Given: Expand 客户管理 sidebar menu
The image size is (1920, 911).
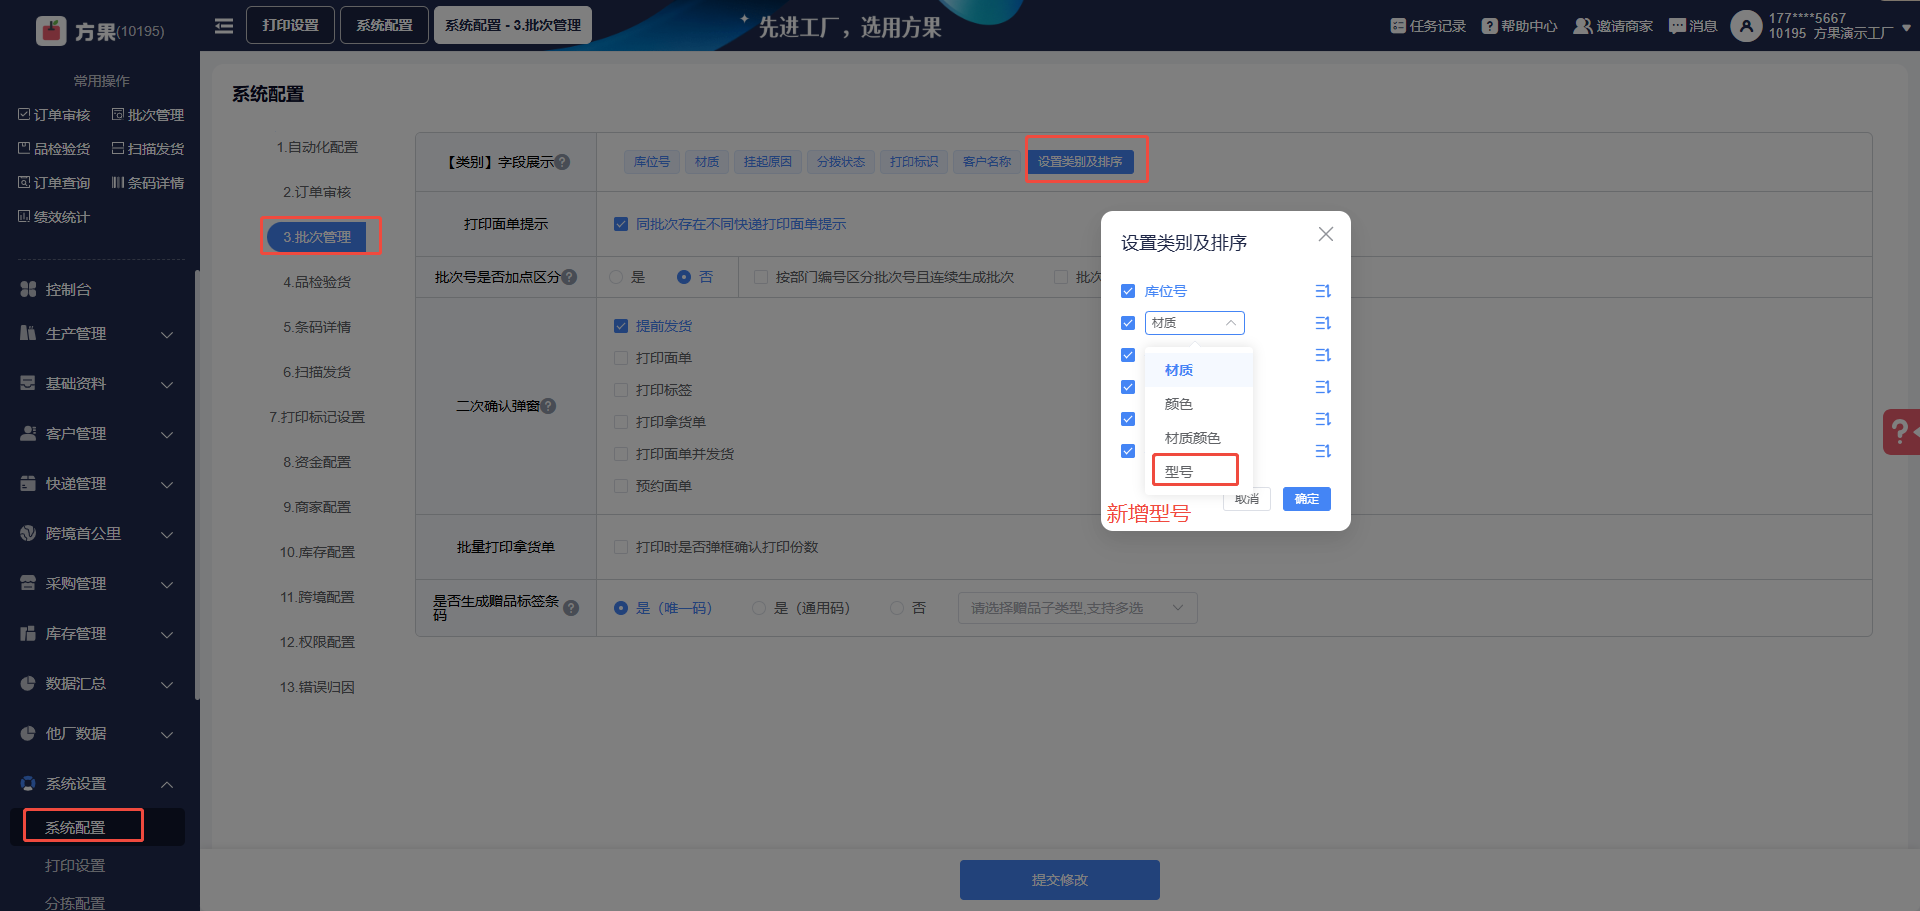Looking at the screenshot, I should (97, 434).
